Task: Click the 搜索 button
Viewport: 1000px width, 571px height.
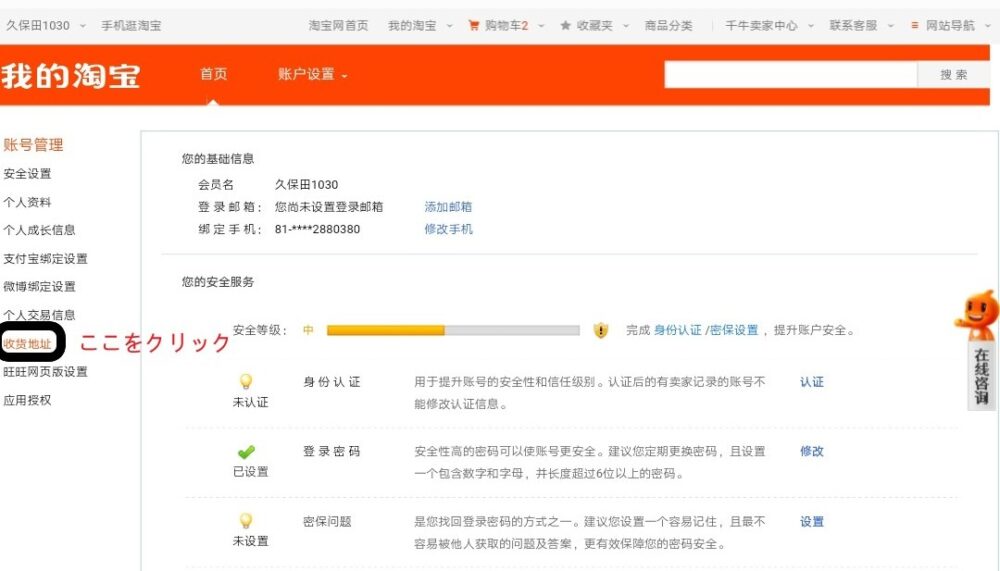Action: 953,75
